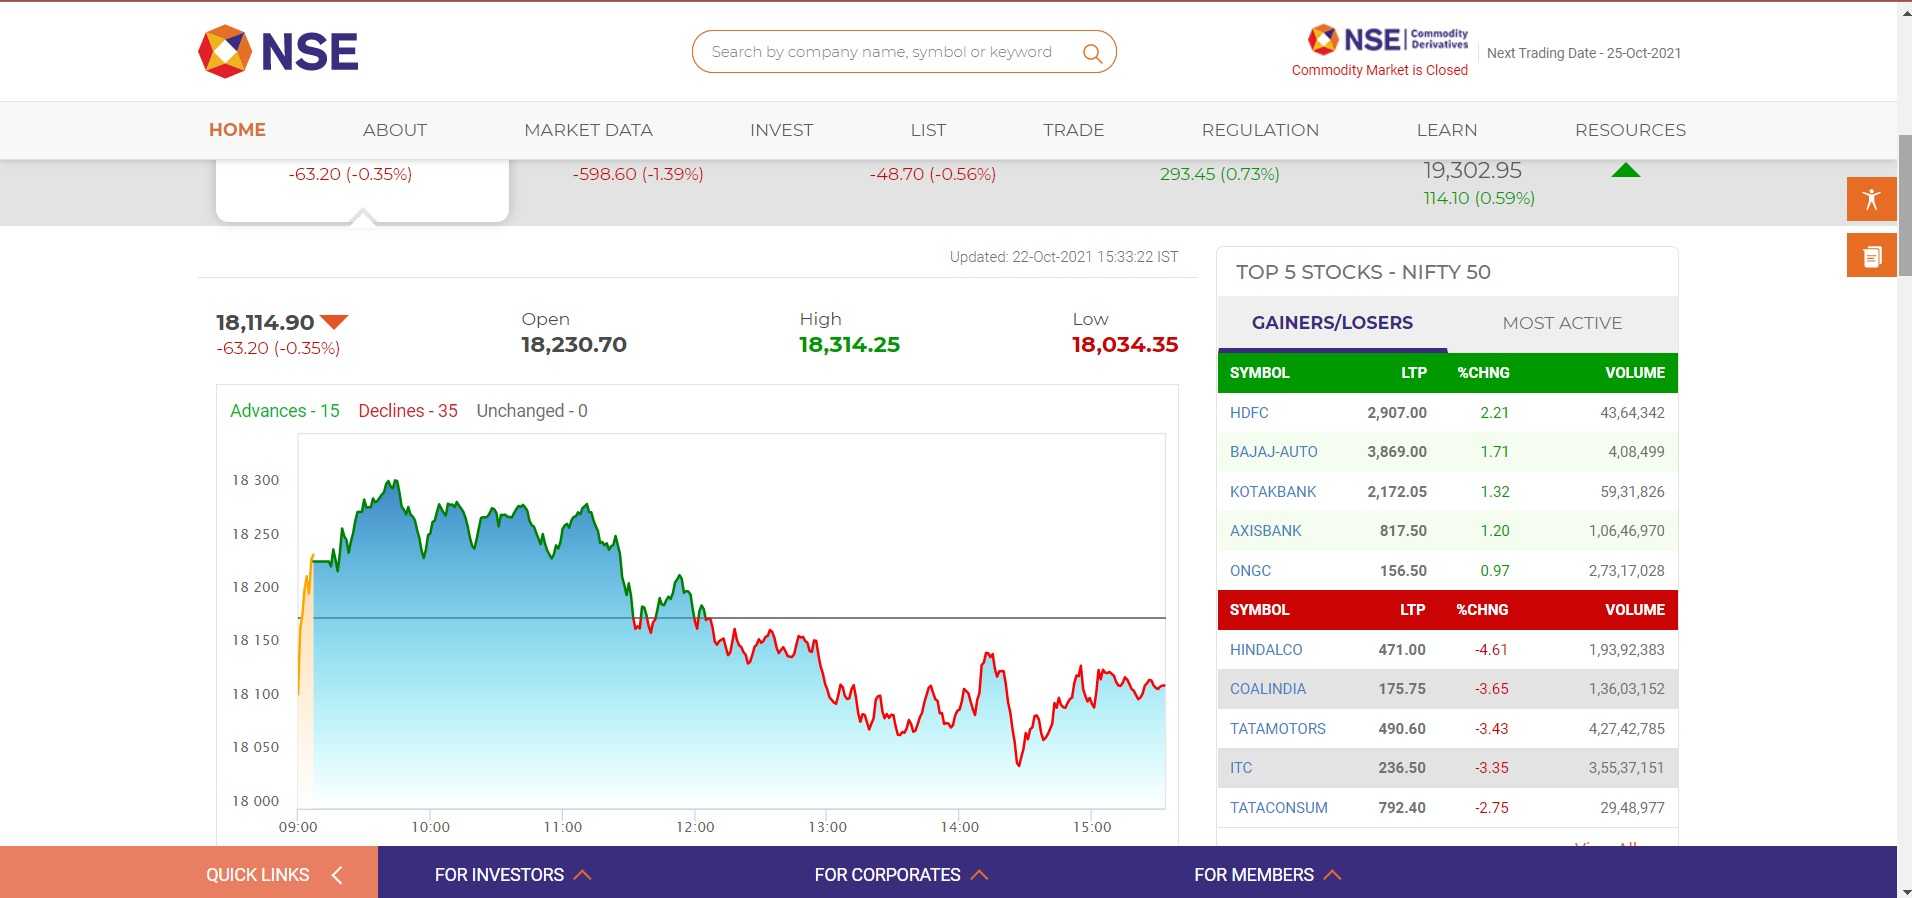1912x898 pixels.
Task: Click Unchanged - 0 label
Action: [x=532, y=411]
